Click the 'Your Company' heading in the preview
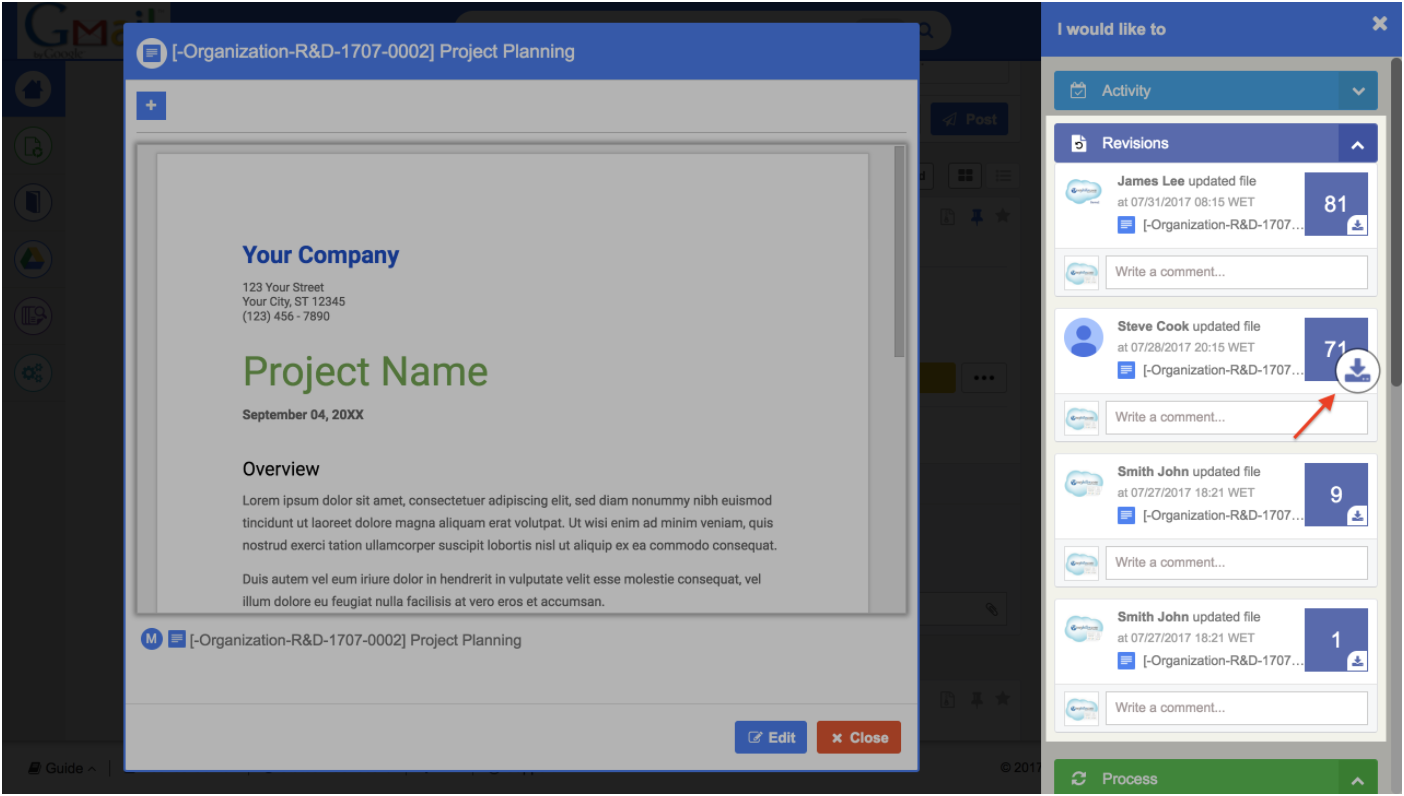 point(320,255)
